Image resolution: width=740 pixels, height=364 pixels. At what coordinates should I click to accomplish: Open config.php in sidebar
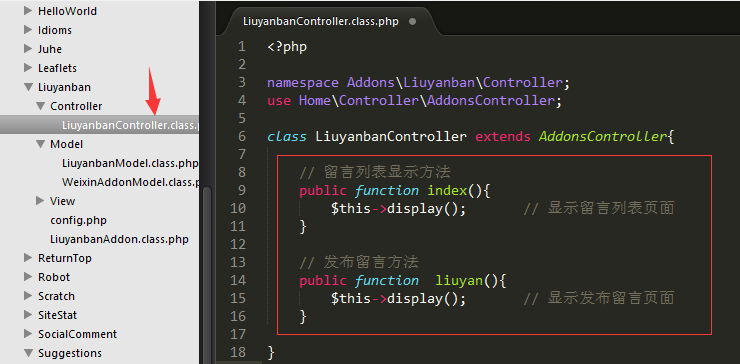click(x=78, y=220)
